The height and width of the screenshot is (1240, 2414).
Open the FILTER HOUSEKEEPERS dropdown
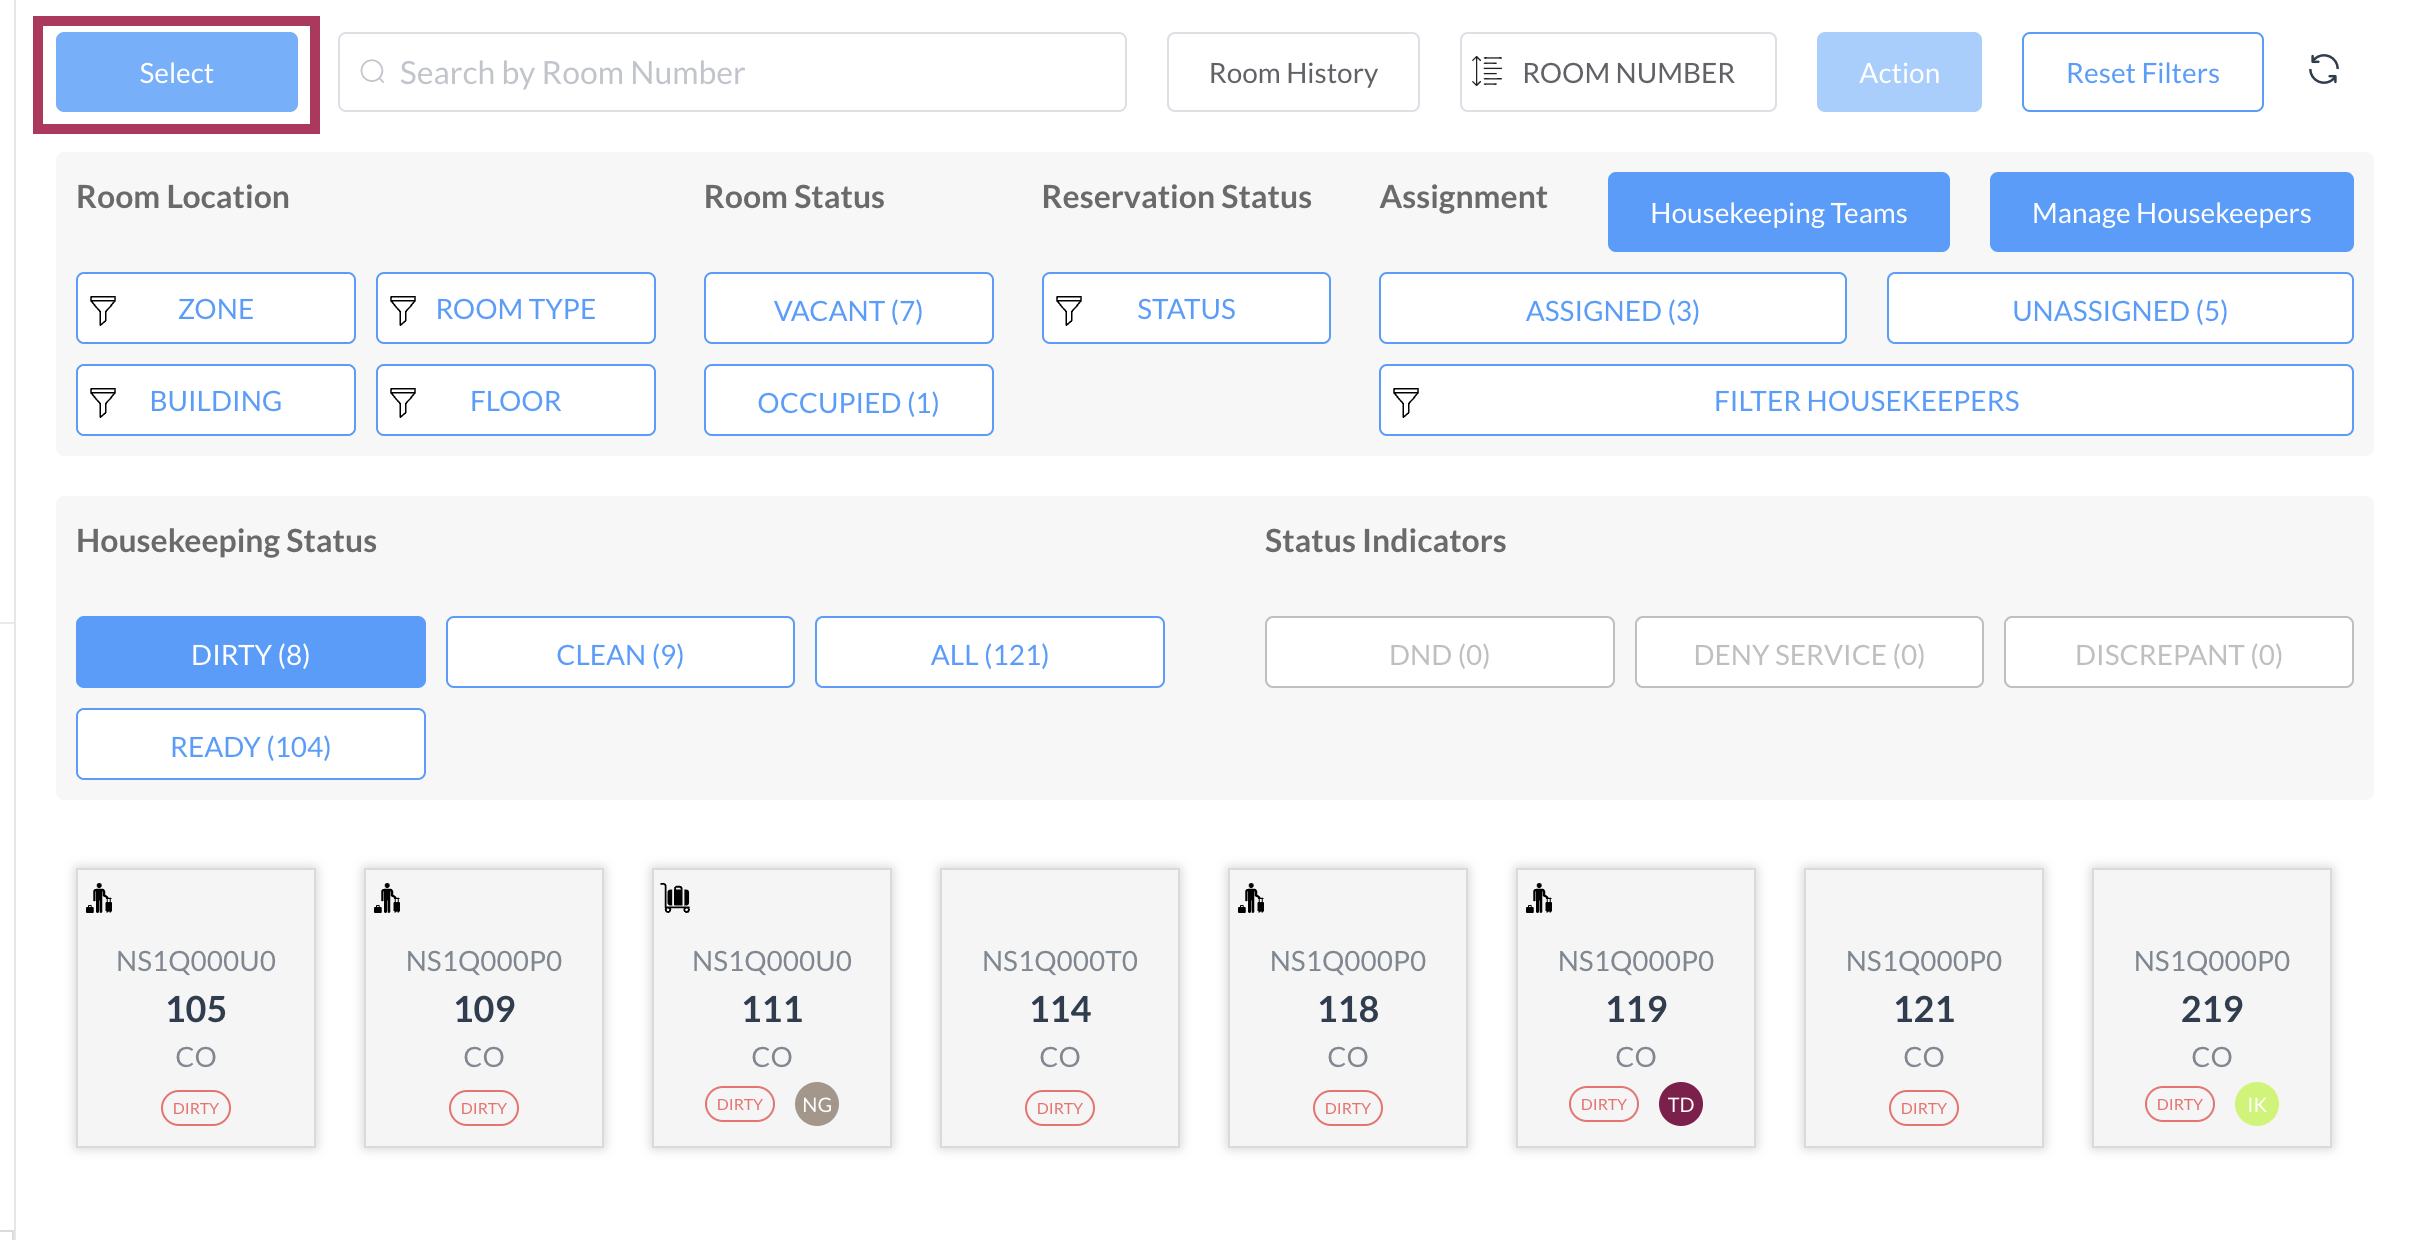1865,401
